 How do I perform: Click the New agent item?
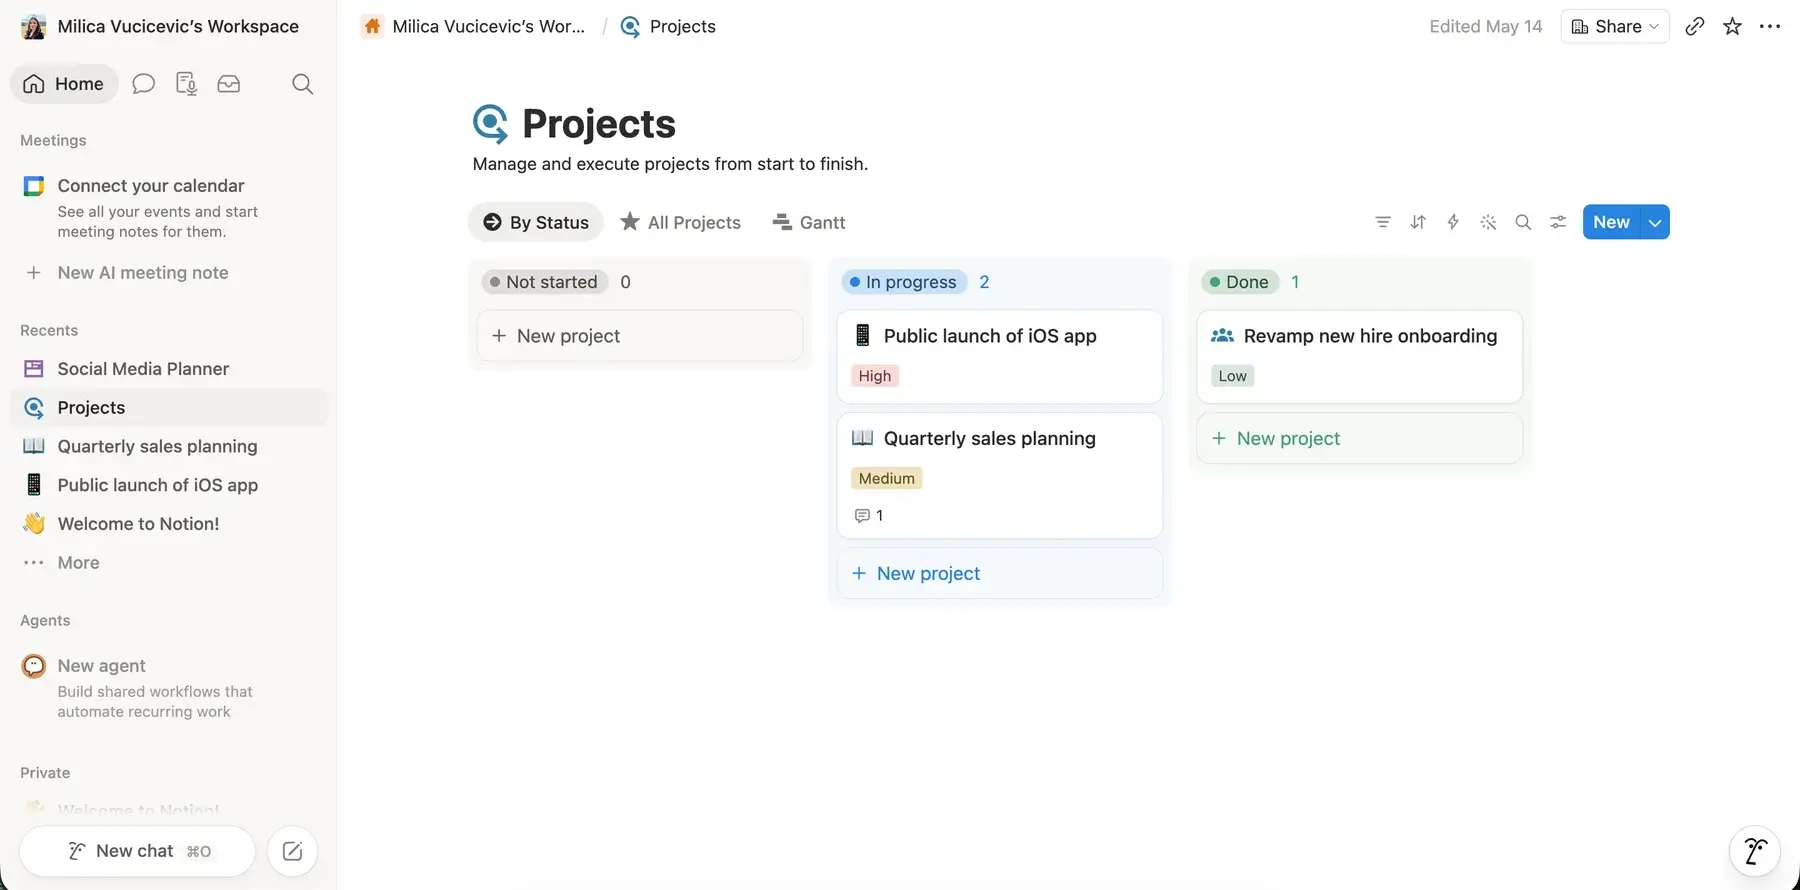click(x=101, y=666)
